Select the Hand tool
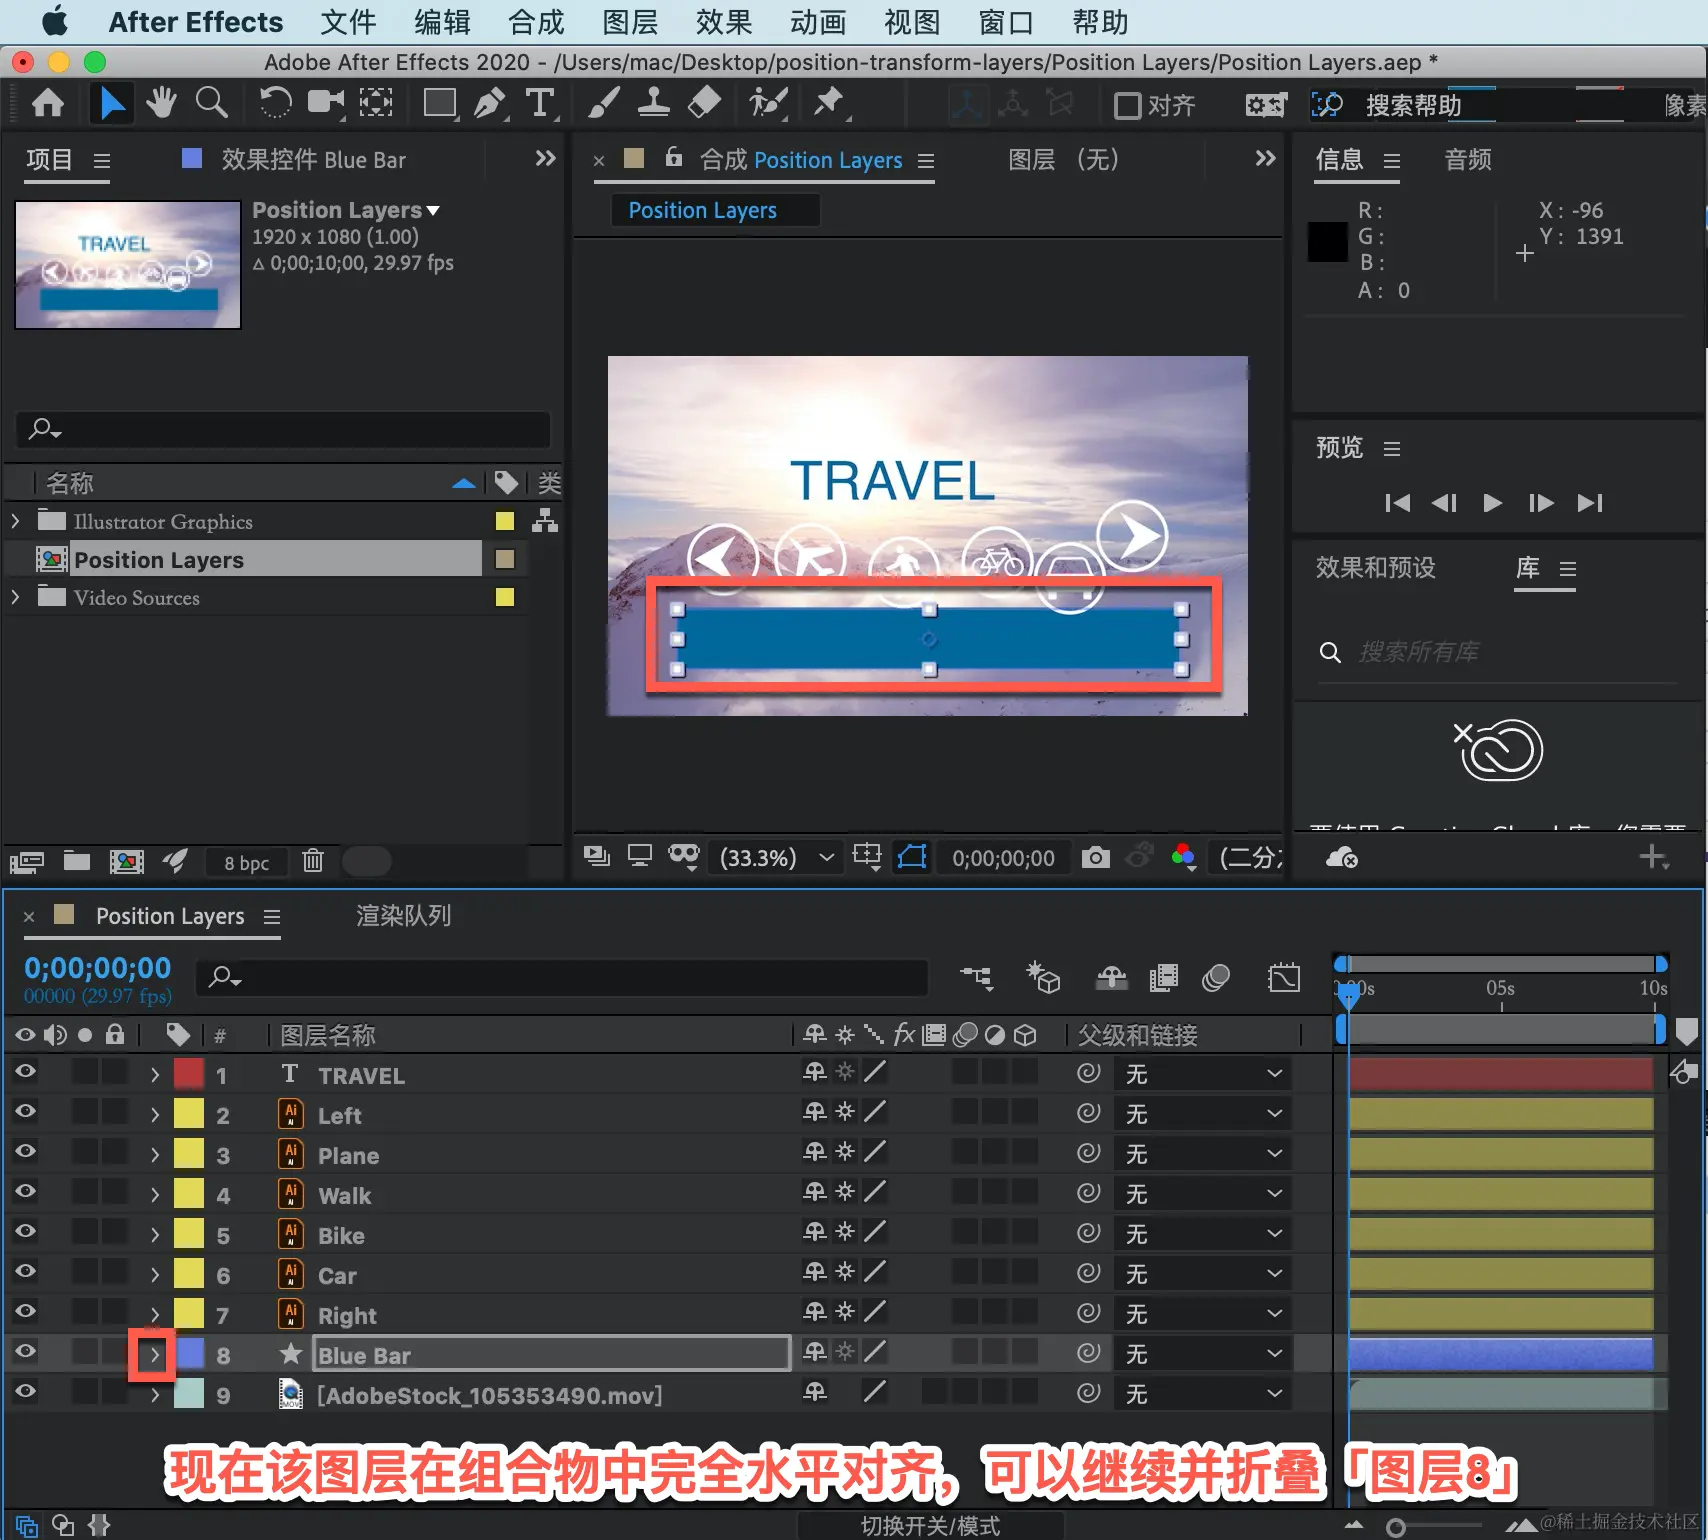Screen dimensions: 1708x1540 pyautogui.click(x=160, y=103)
